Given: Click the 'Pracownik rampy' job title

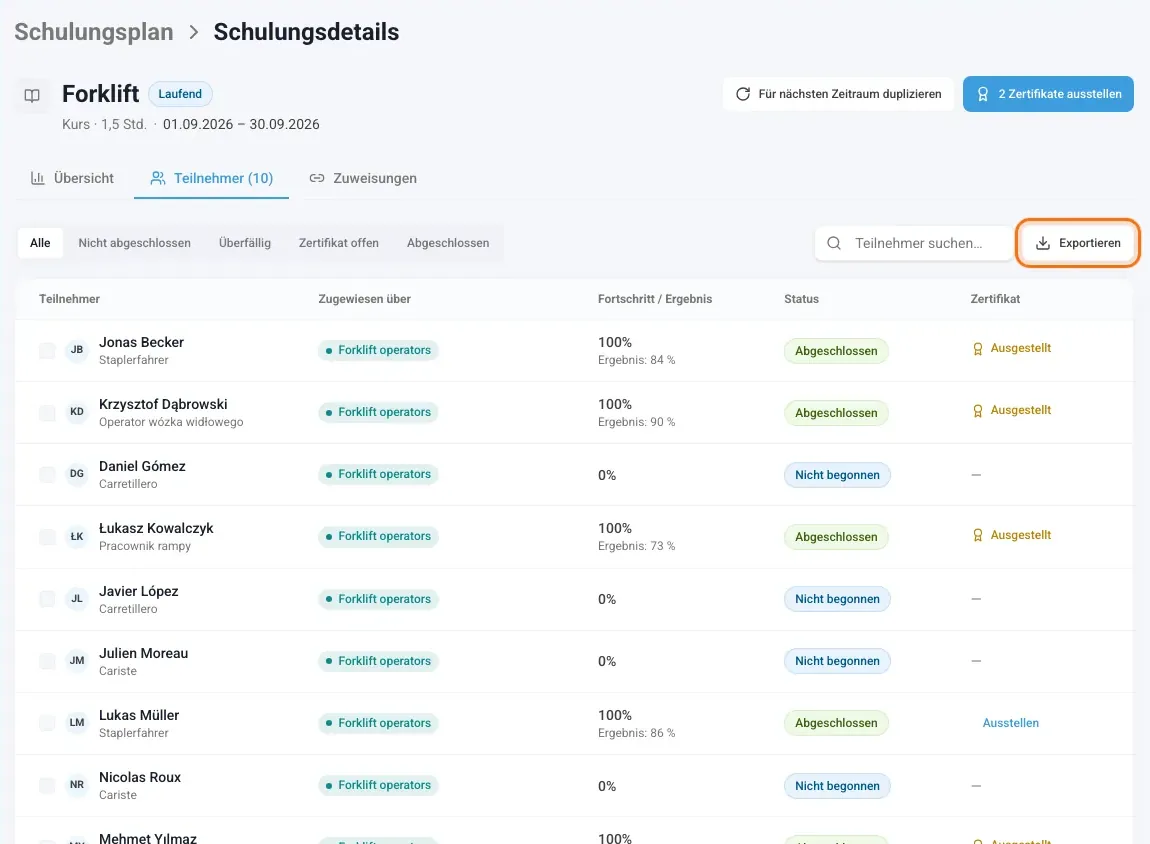Looking at the screenshot, I should point(145,546).
